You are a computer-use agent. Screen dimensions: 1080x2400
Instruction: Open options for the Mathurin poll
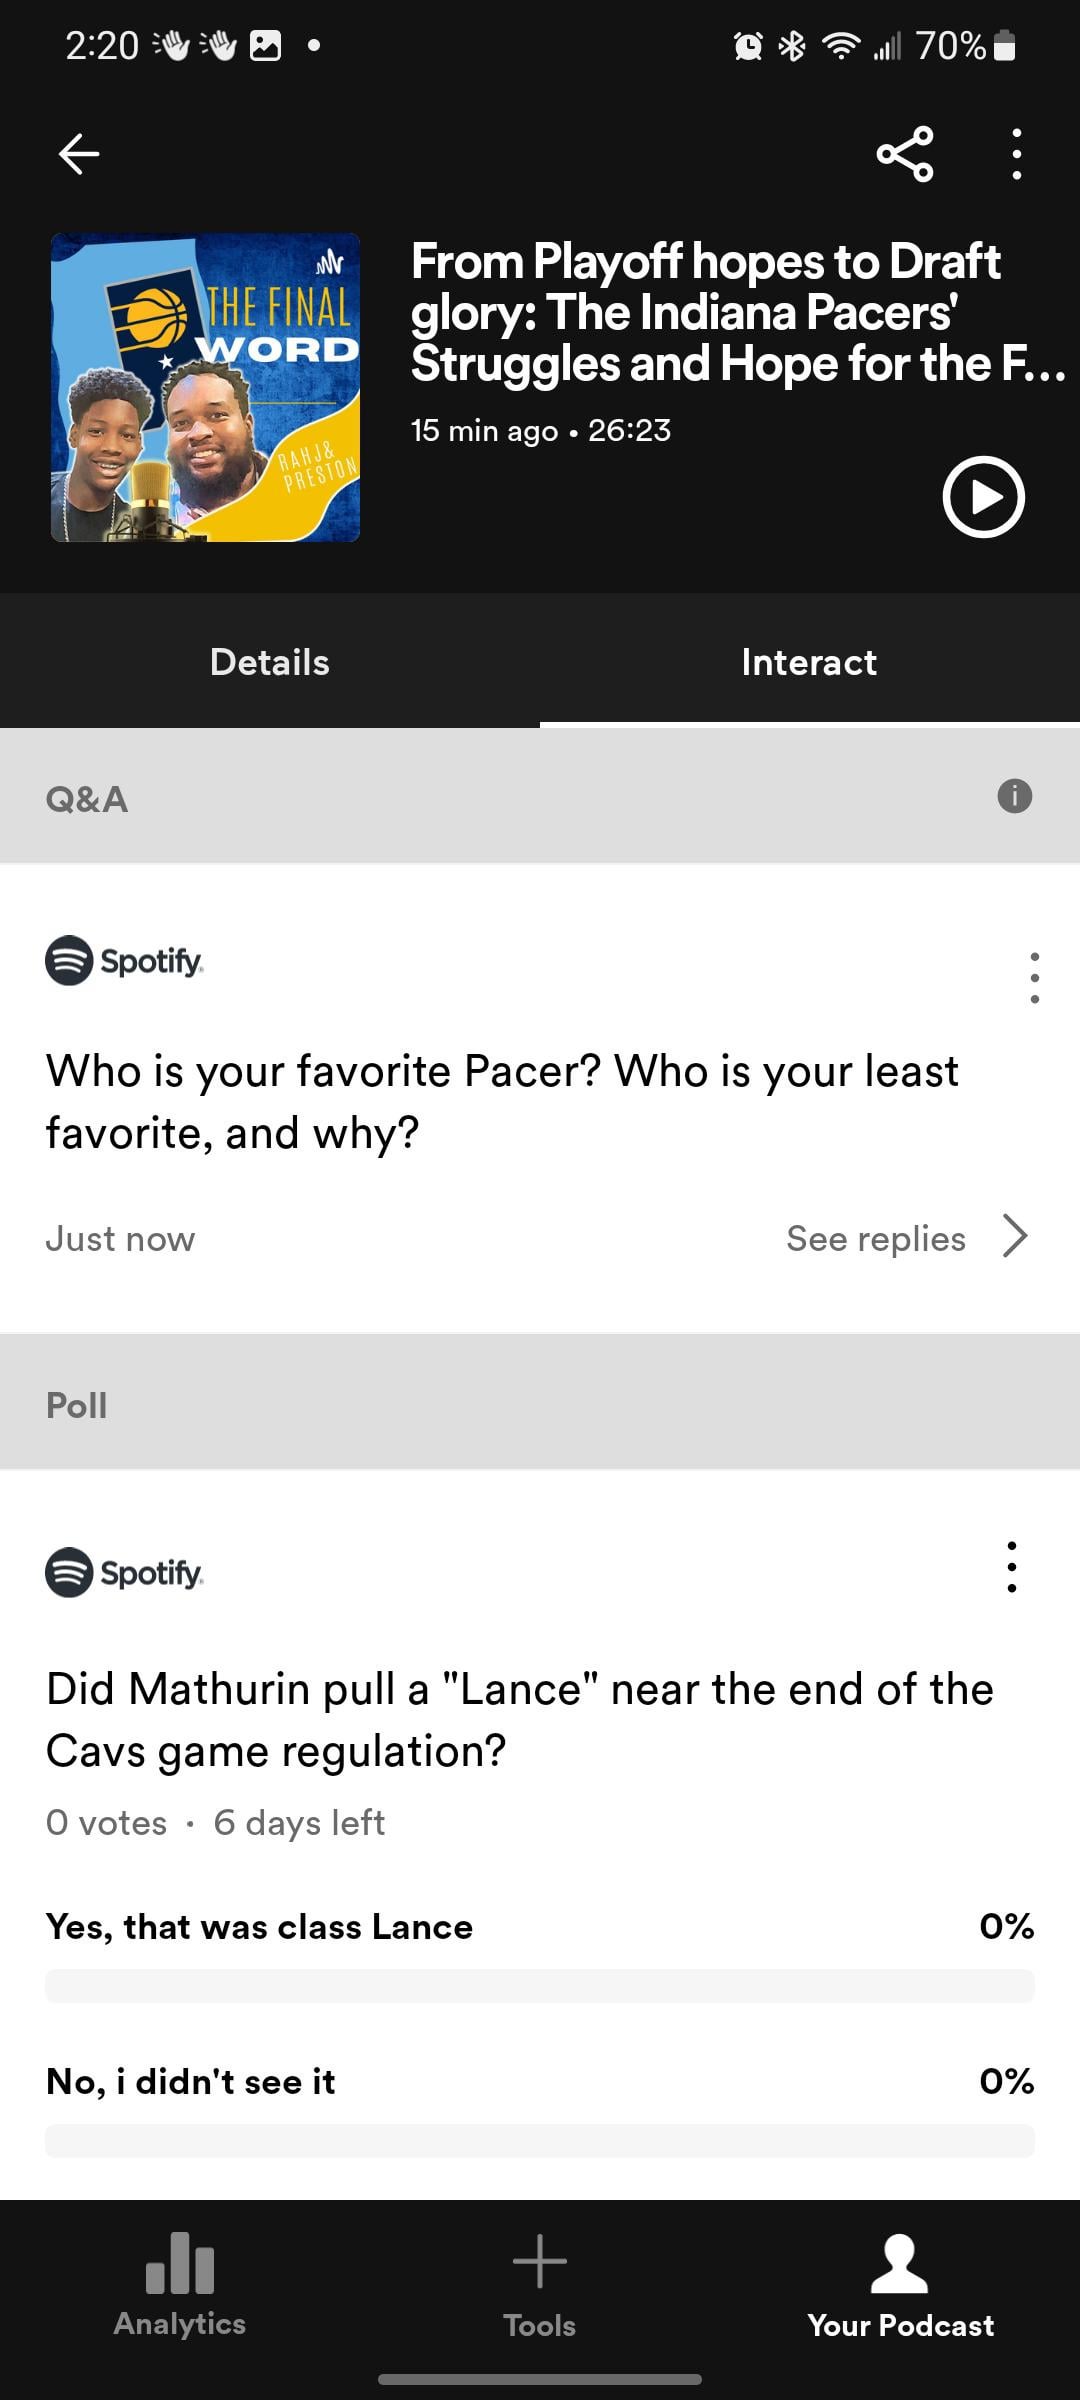(1012, 1566)
